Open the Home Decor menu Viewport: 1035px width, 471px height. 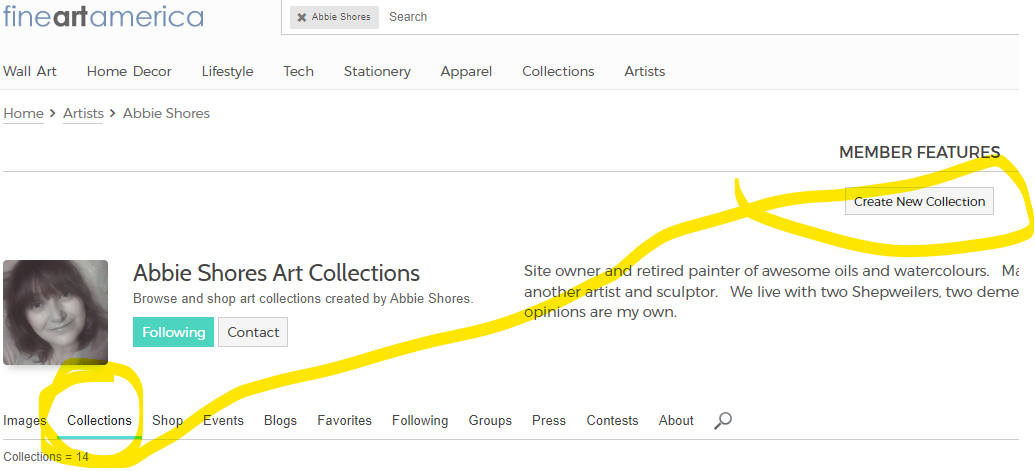click(129, 71)
